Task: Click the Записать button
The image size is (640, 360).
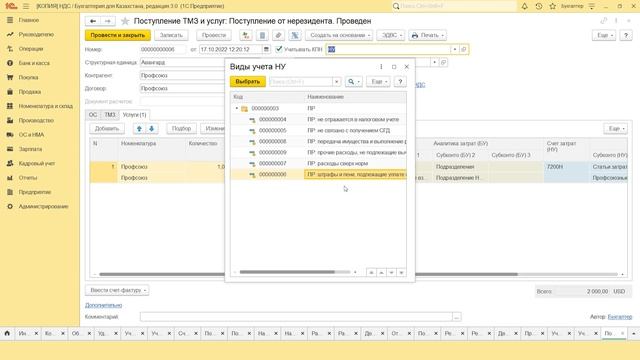Action: pos(171,36)
